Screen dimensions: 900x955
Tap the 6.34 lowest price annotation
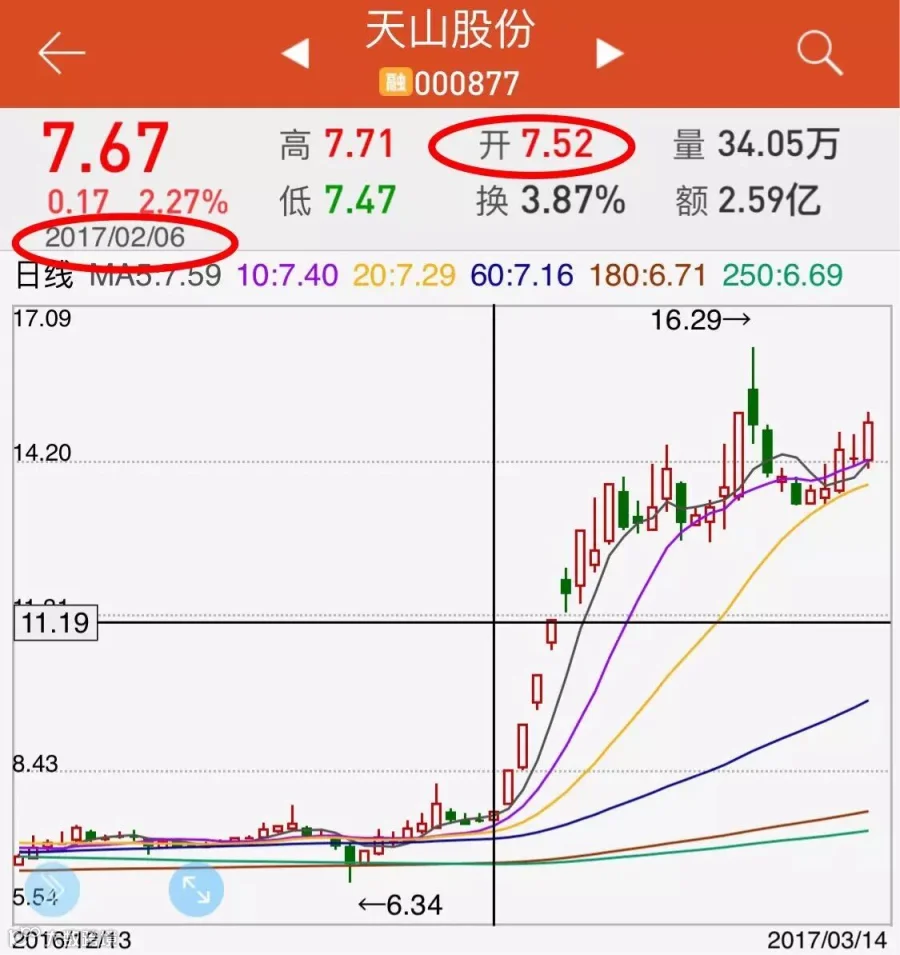click(x=400, y=904)
